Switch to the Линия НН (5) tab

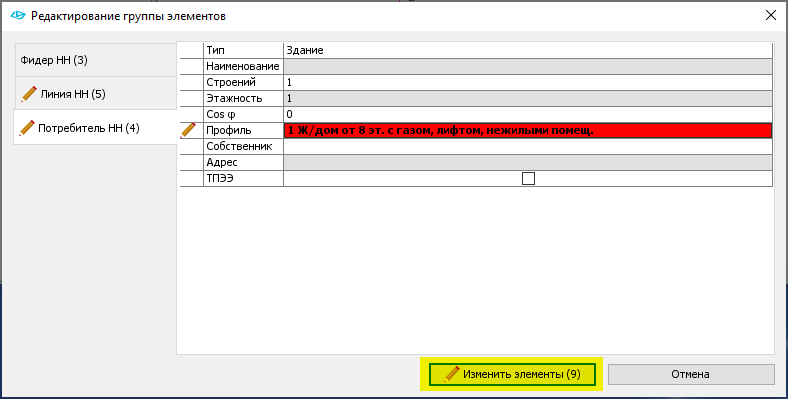tap(95, 94)
